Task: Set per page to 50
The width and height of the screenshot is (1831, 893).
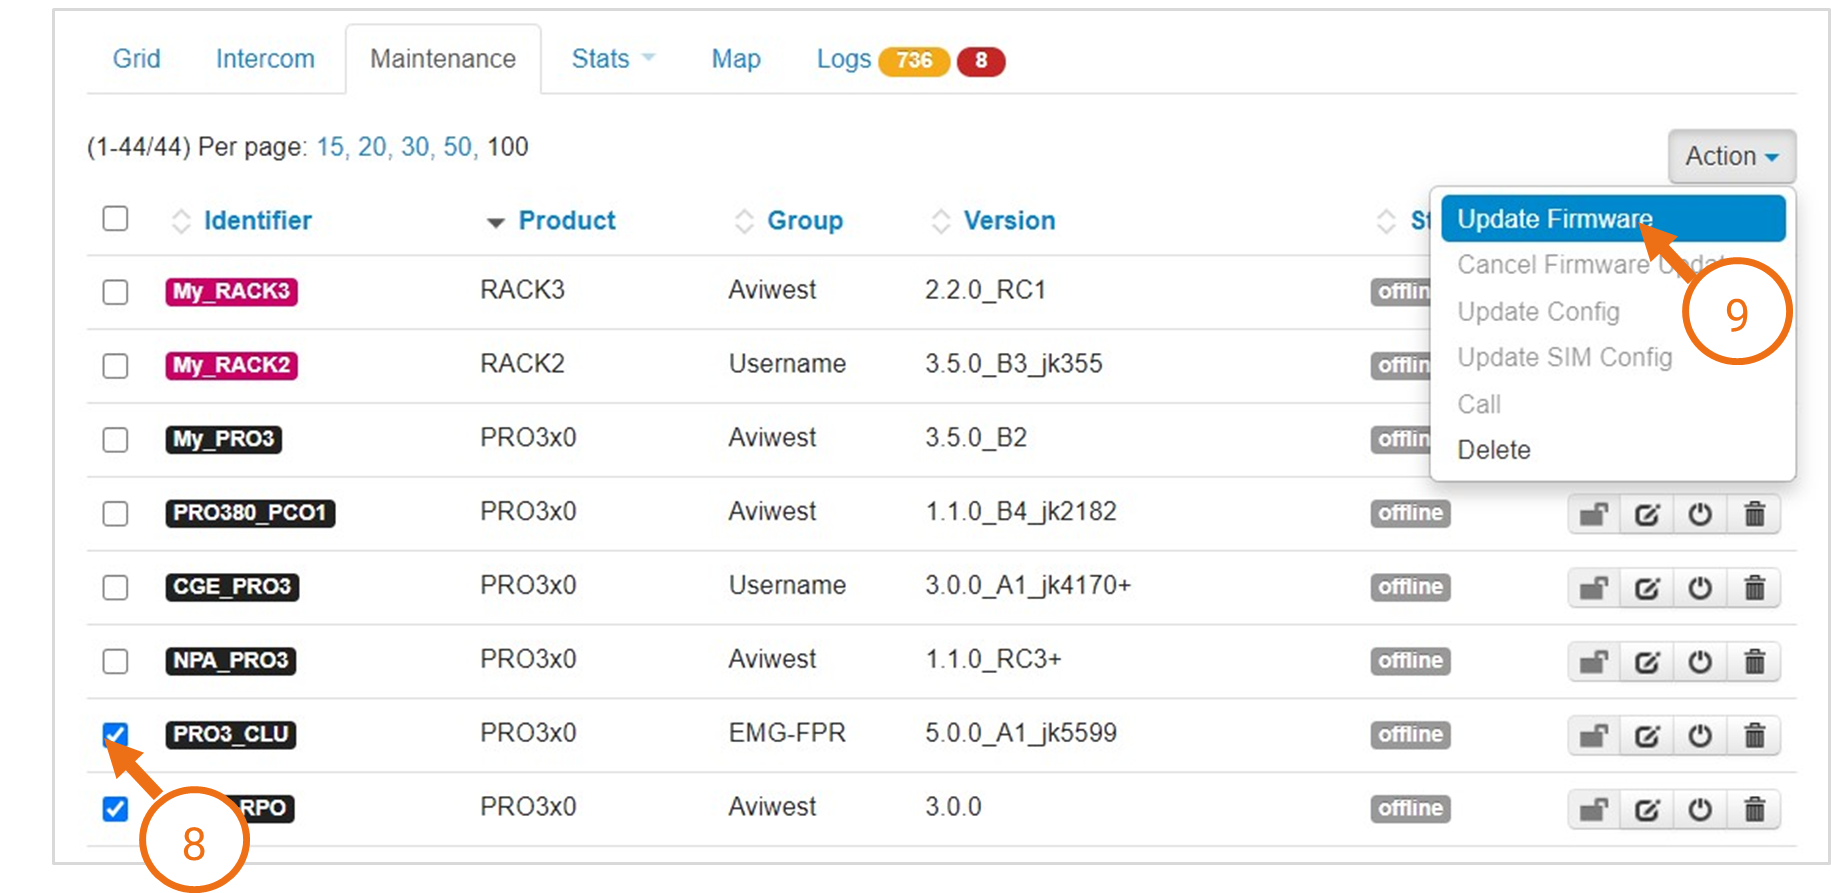Action: [457, 147]
